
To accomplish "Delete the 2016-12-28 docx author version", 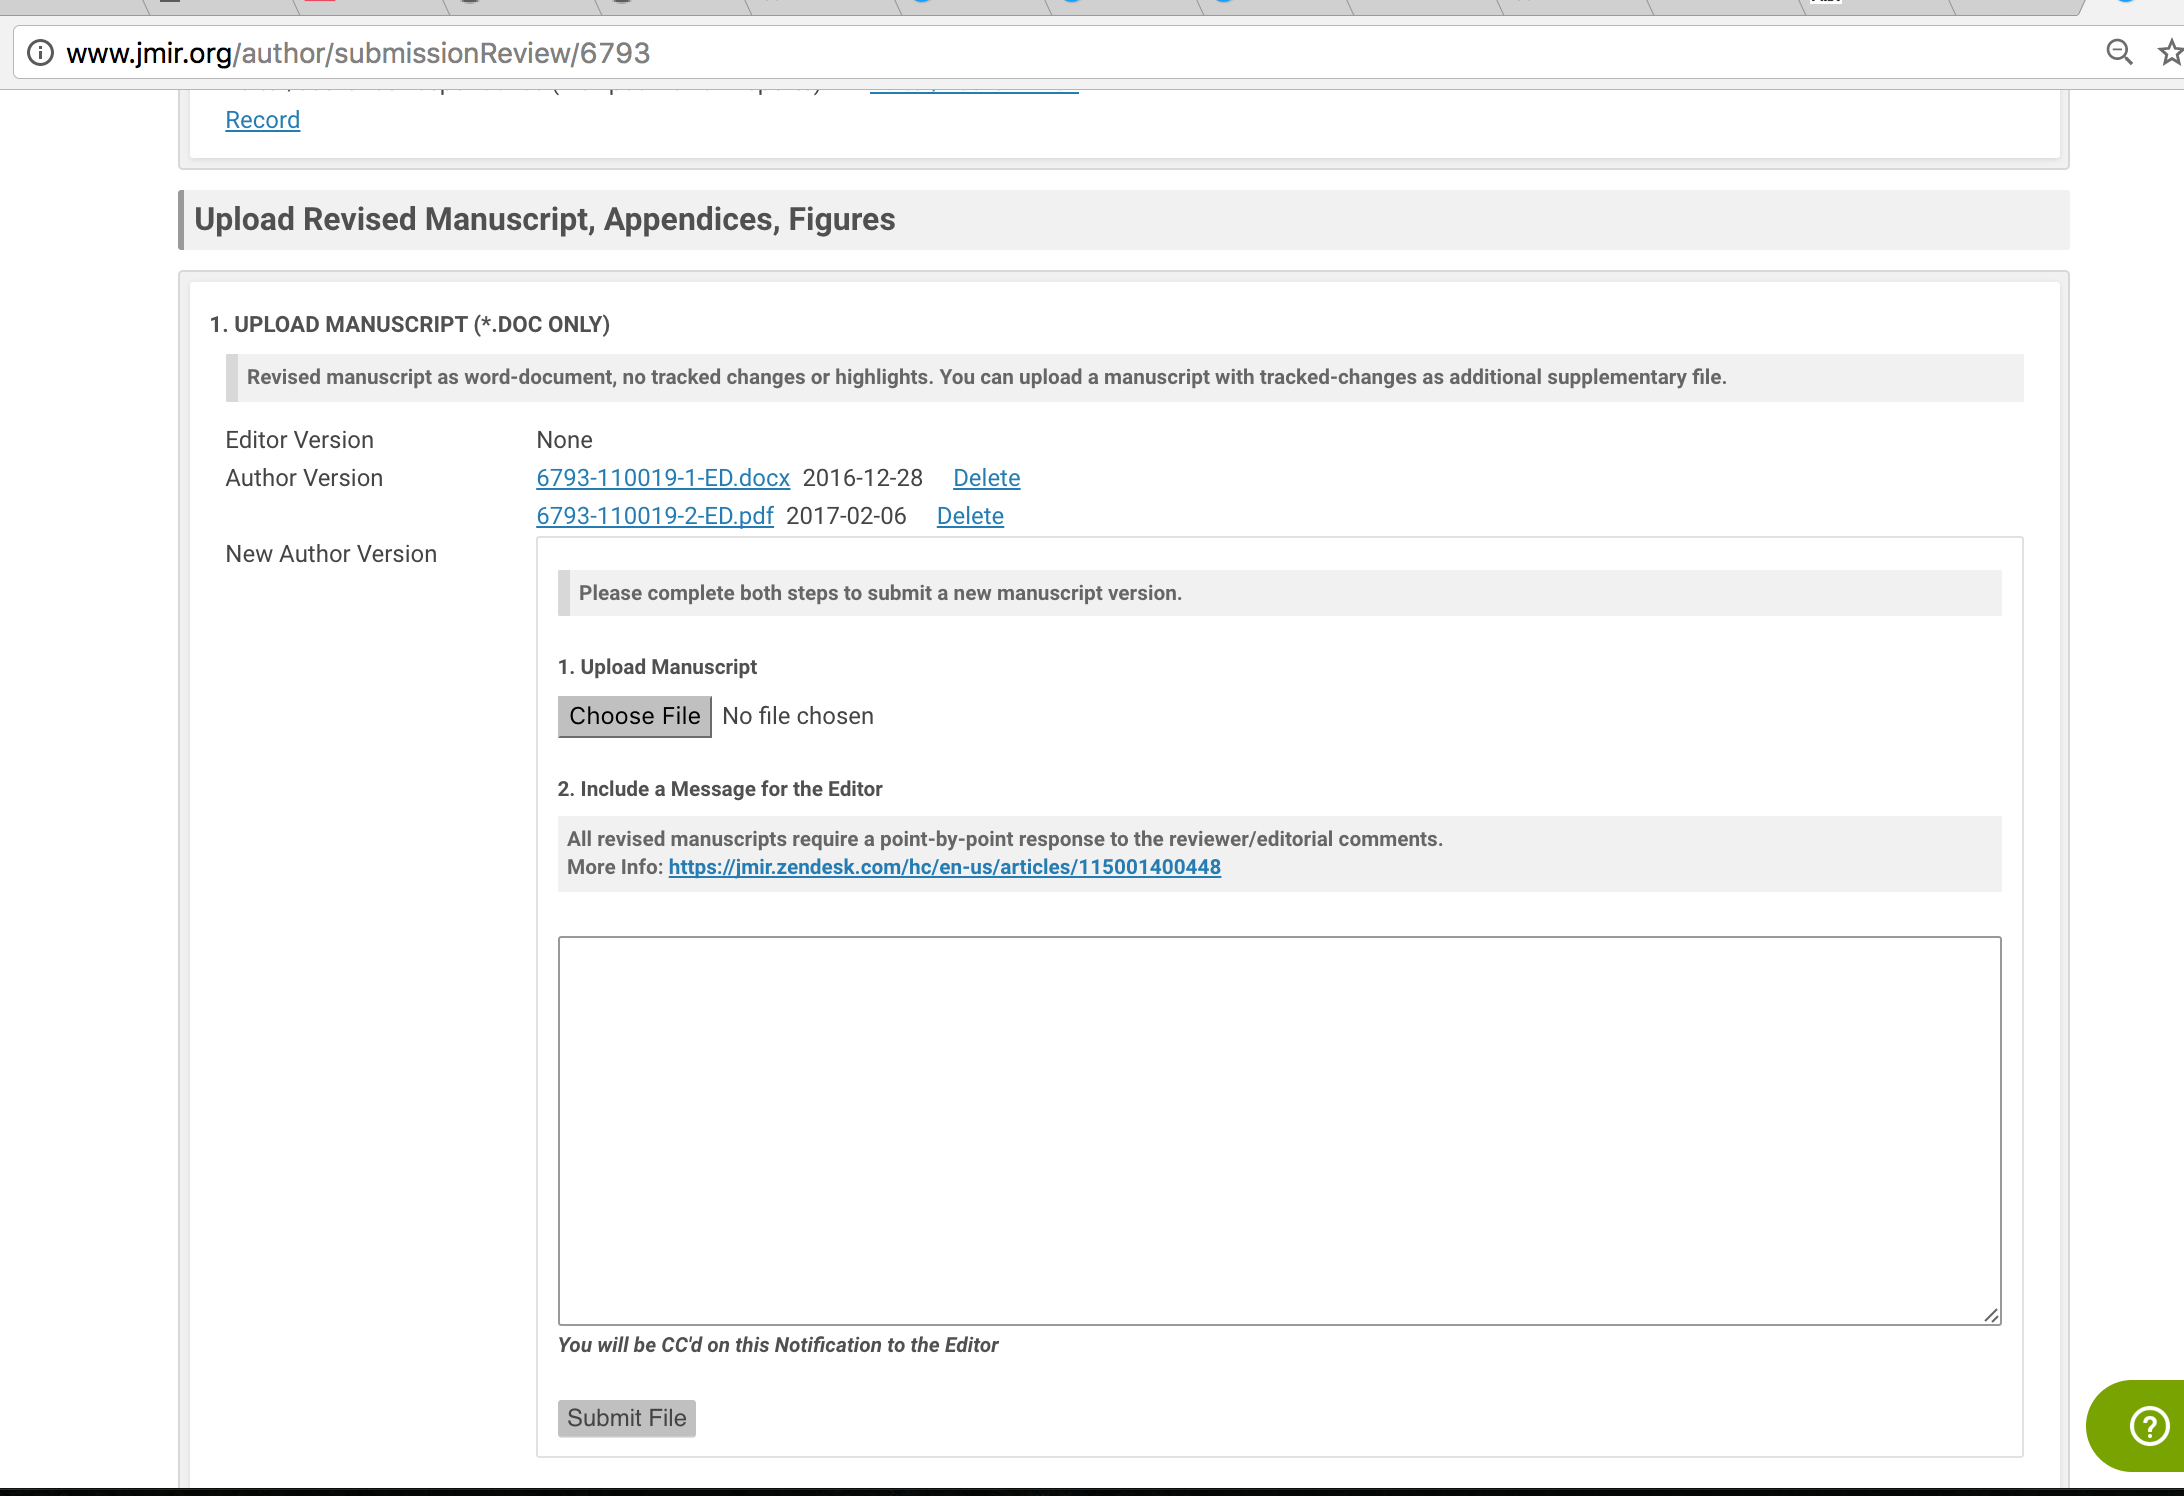I will click(986, 478).
